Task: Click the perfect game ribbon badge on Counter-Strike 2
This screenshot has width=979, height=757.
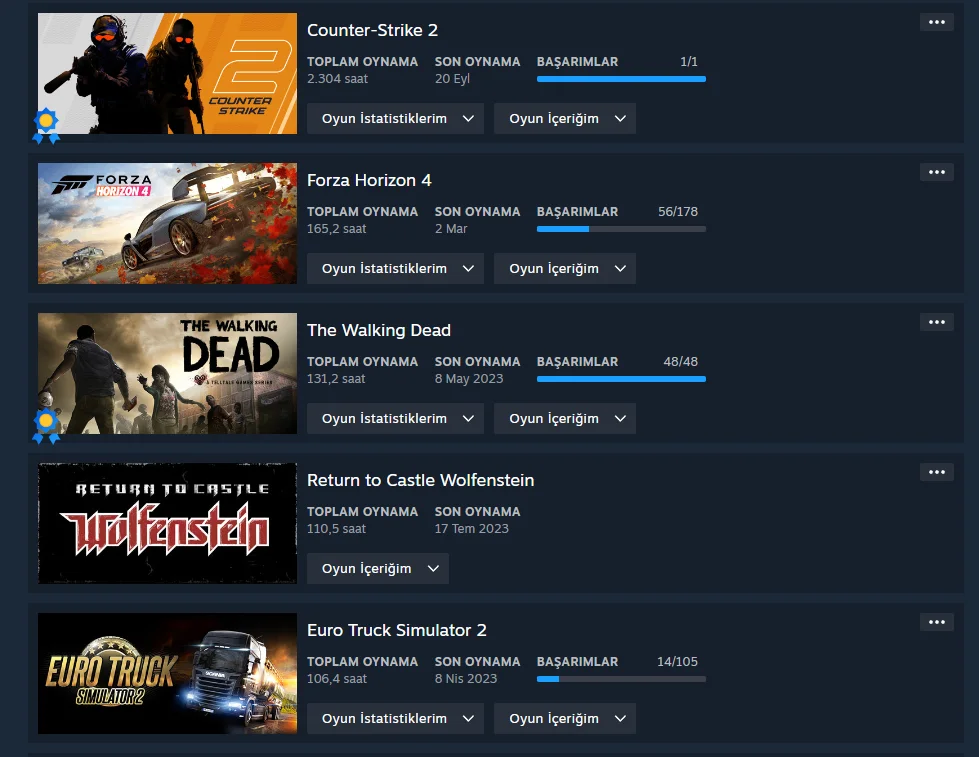Action: coord(46,126)
